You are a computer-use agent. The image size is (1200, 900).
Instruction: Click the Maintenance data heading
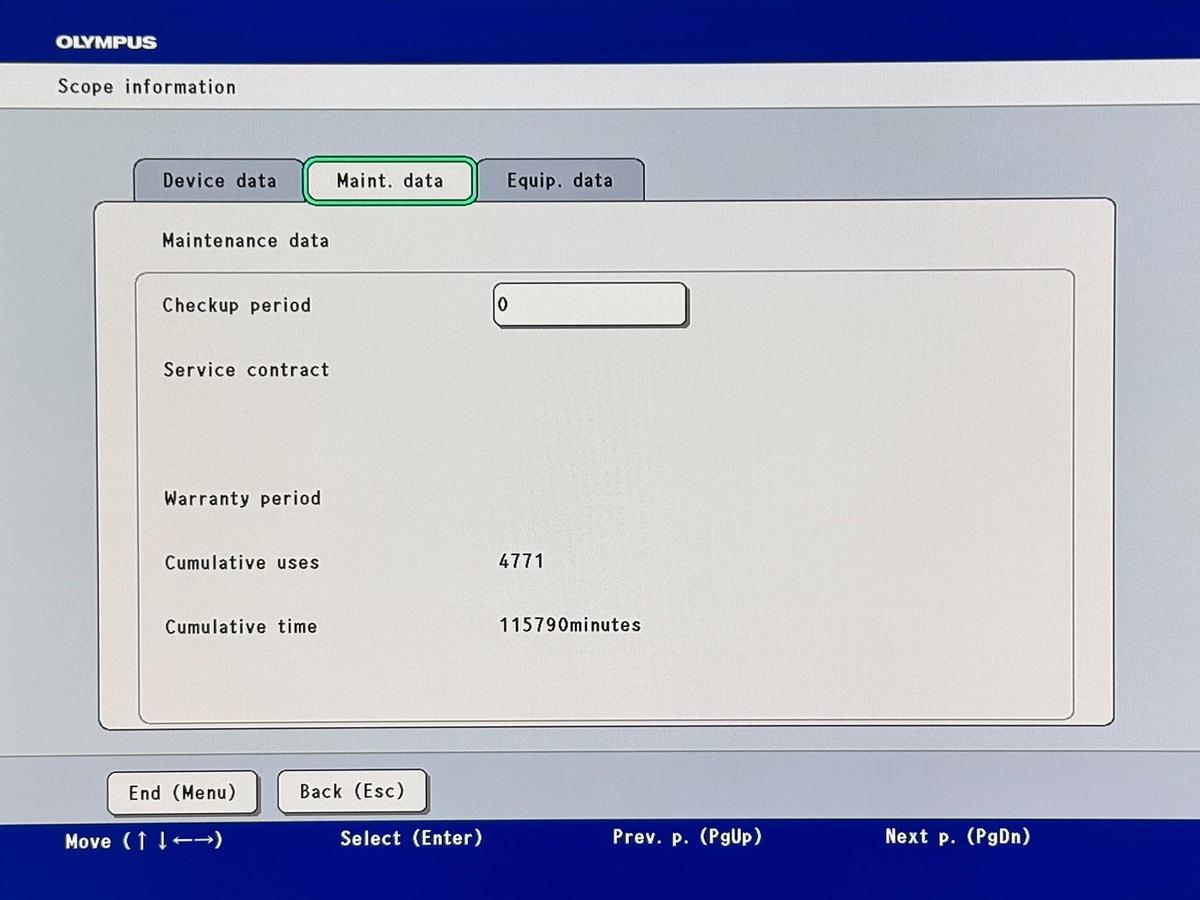(x=245, y=241)
